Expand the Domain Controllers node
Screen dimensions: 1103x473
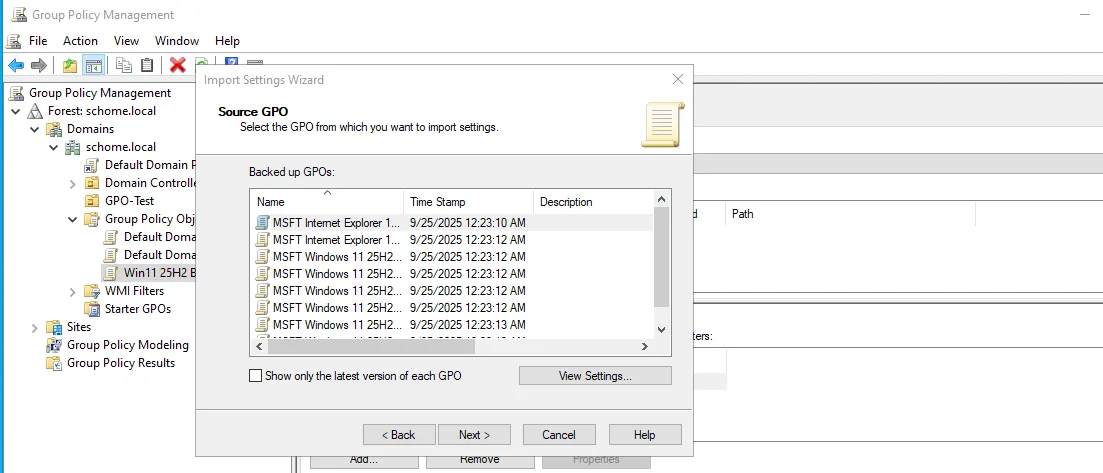click(x=72, y=183)
